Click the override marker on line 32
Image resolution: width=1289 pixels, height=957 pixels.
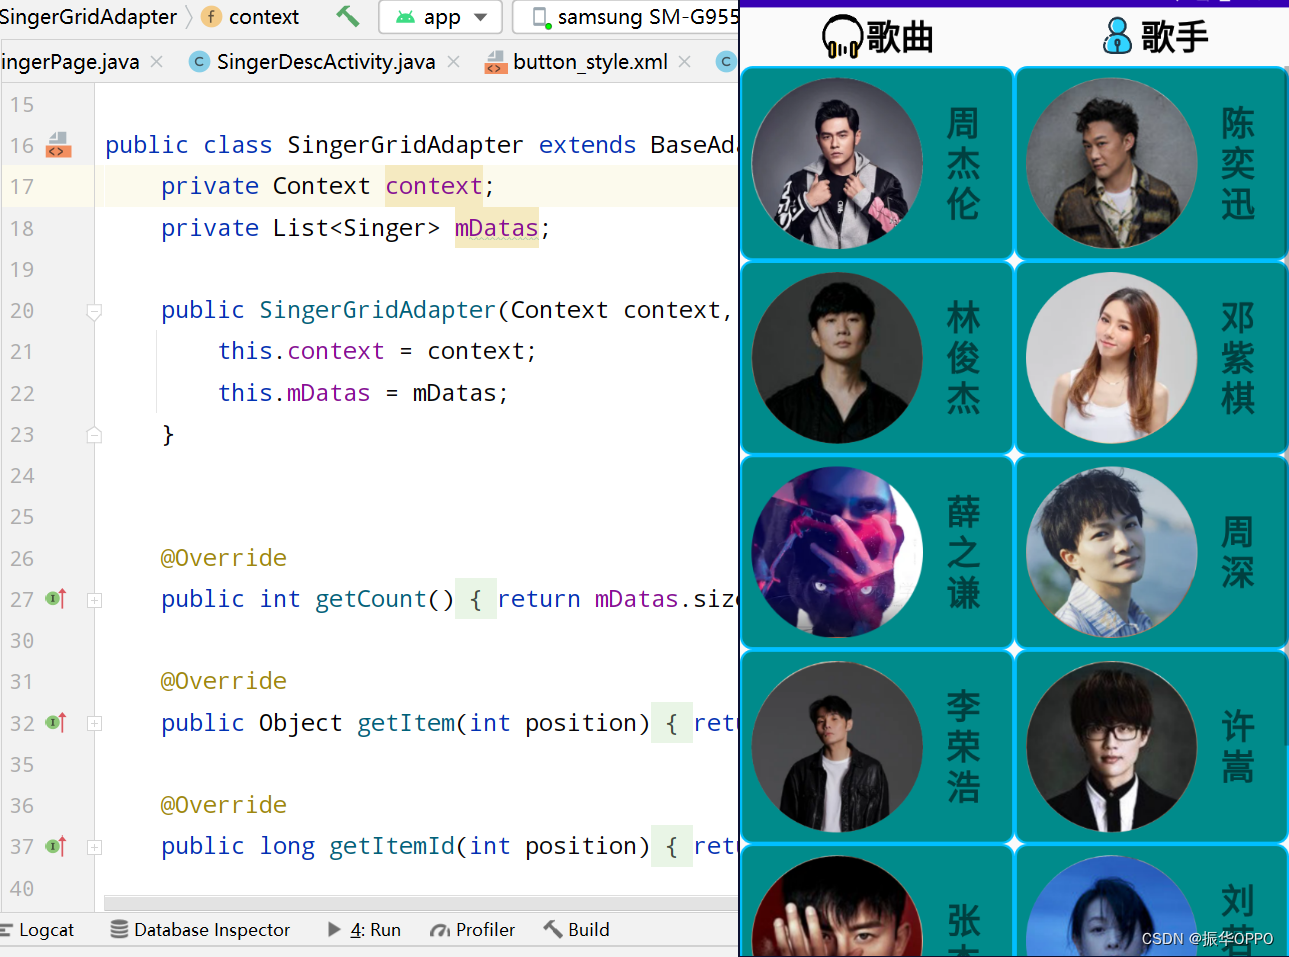click(x=57, y=722)
